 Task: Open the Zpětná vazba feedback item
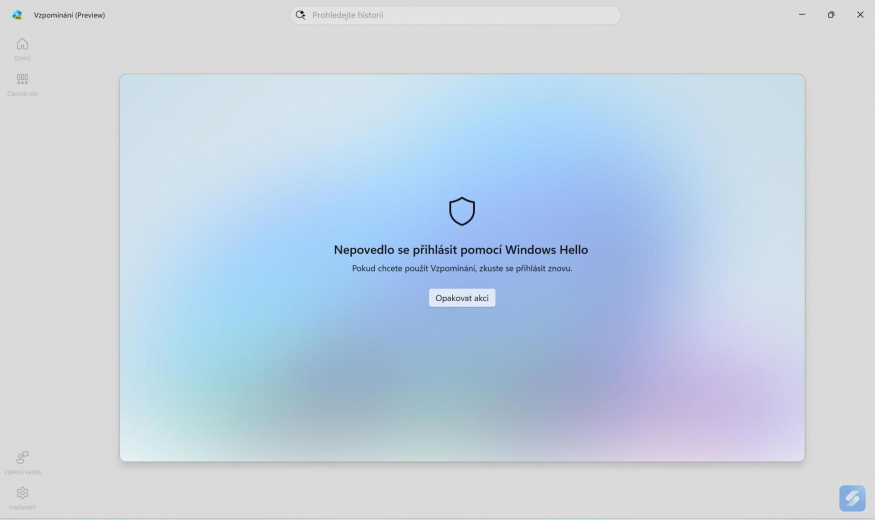pyautogui.click(x=22, y=463)
